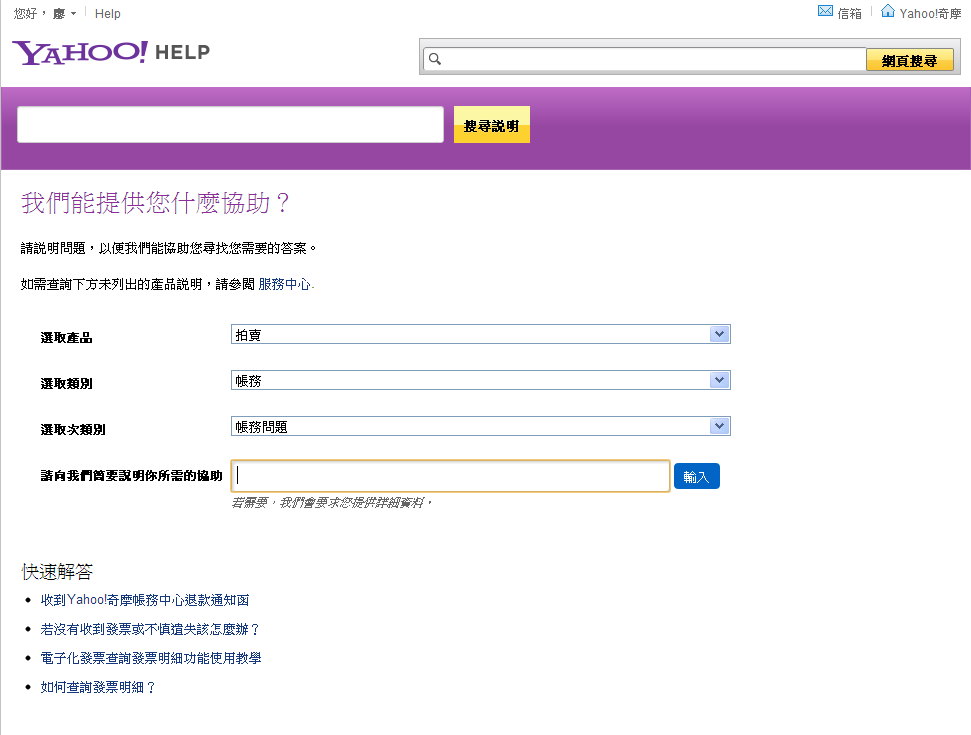Open the user account dropdown arrow

tap(74, 14)
